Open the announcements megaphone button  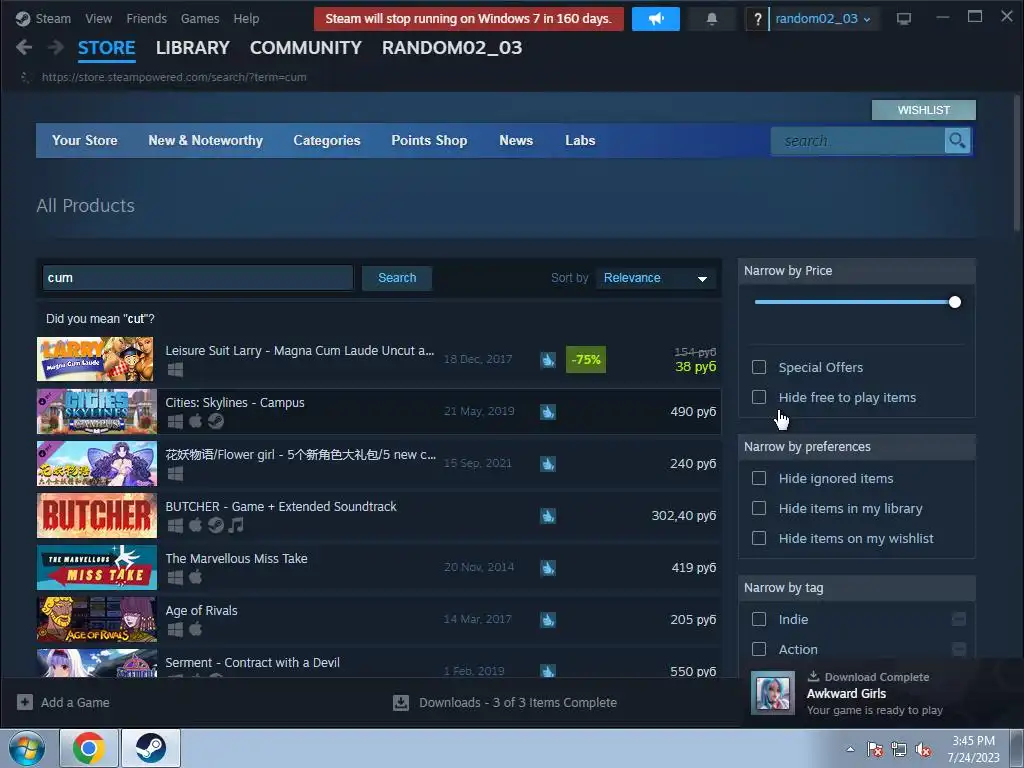click(x=656, y=19)
